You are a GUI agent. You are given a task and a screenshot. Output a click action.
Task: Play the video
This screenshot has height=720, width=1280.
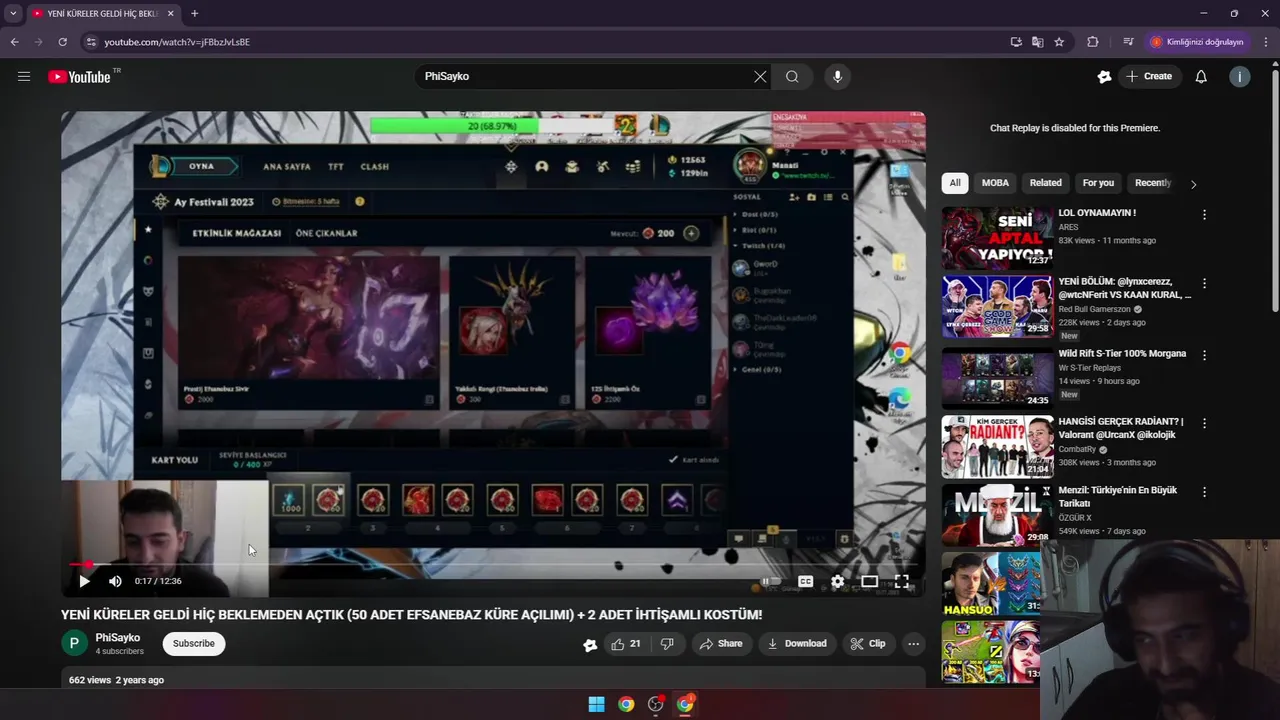pos(84,581)
